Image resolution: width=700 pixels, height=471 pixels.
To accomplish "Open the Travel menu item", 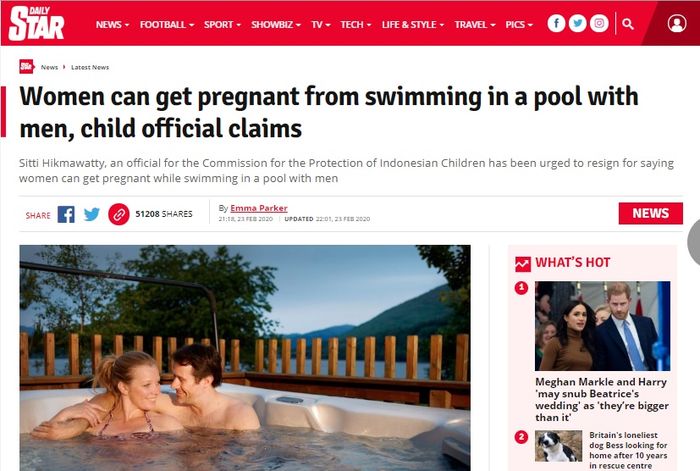I will click(475, 25).
